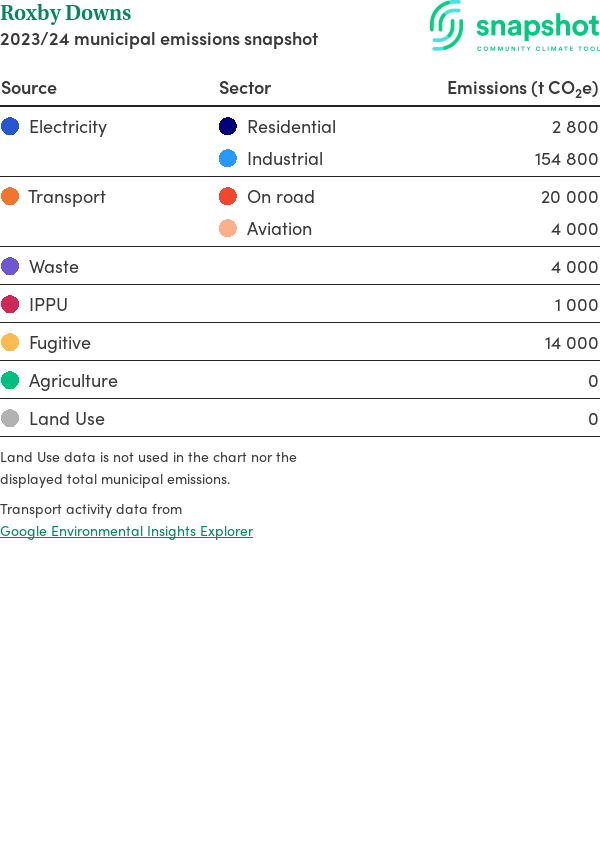Click the red On road sector dot
Screen dimensions: 600x850
coord(228,197)
